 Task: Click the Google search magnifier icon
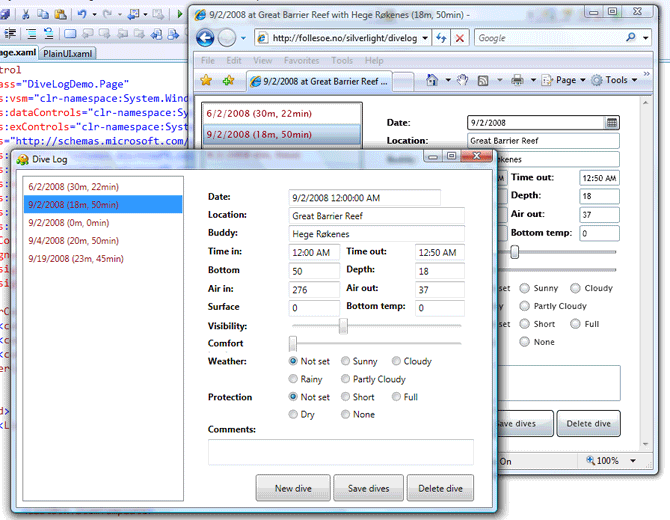coord(631,37)
